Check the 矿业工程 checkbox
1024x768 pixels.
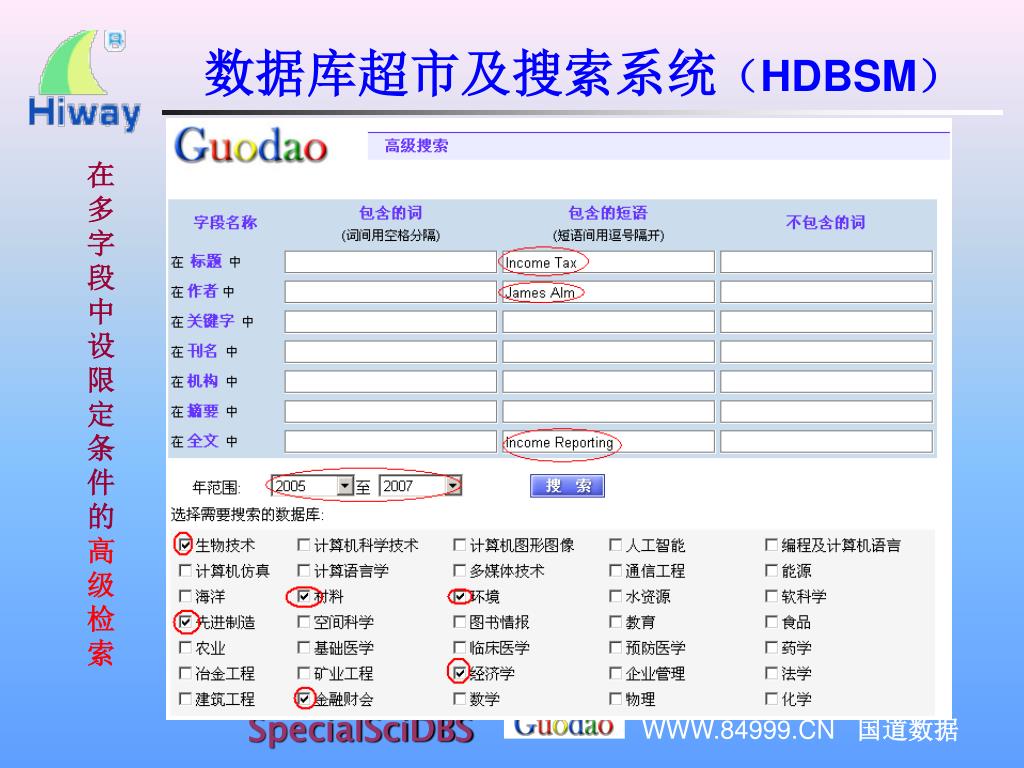point(303,673)
